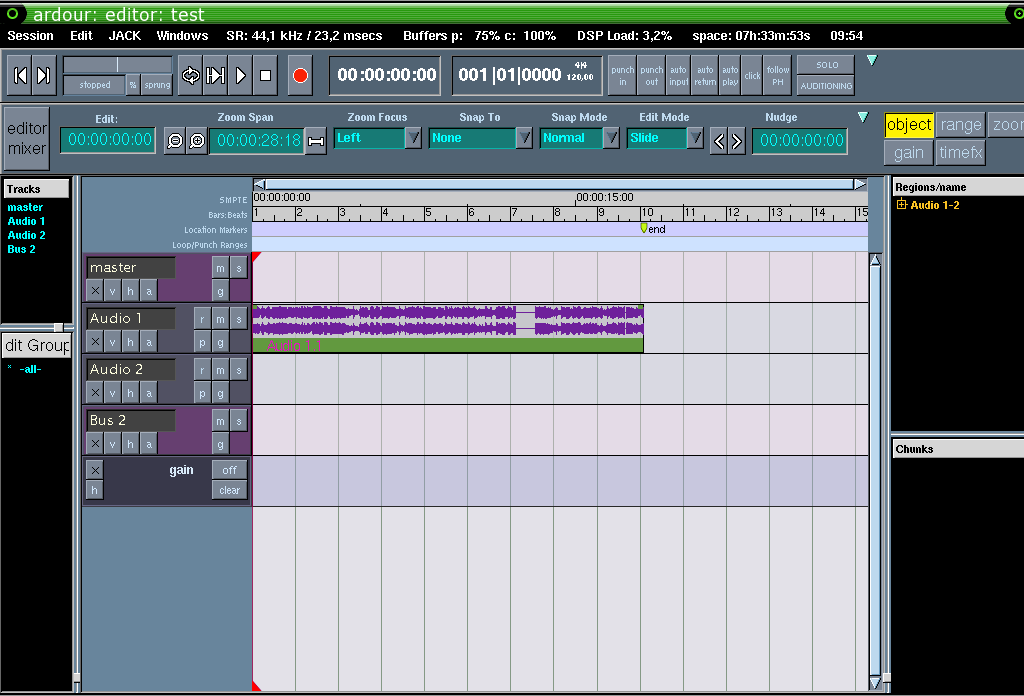Close the gain automation lane with X
The width and height of the screenshot is (1024, 696).
tap(95, 470)
